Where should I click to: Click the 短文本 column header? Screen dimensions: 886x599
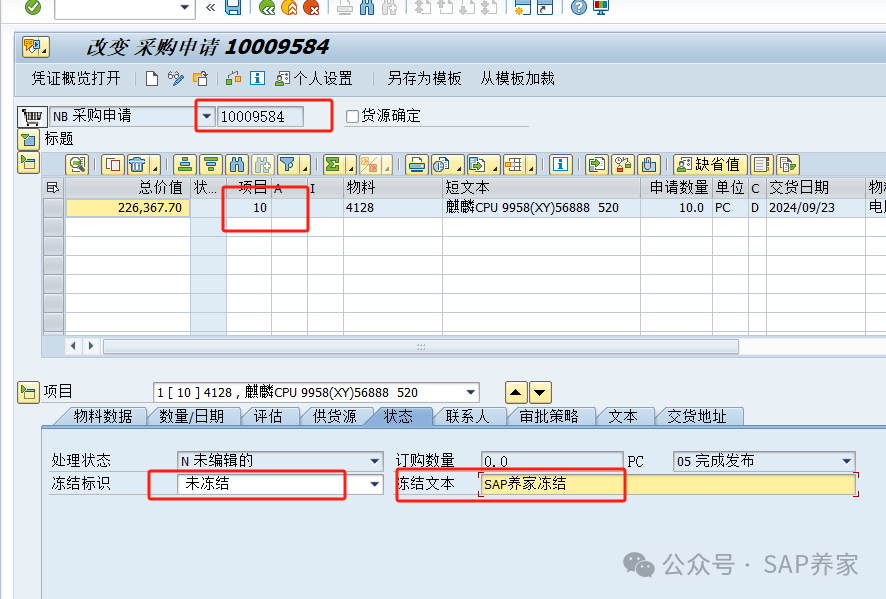click(541, 188)
